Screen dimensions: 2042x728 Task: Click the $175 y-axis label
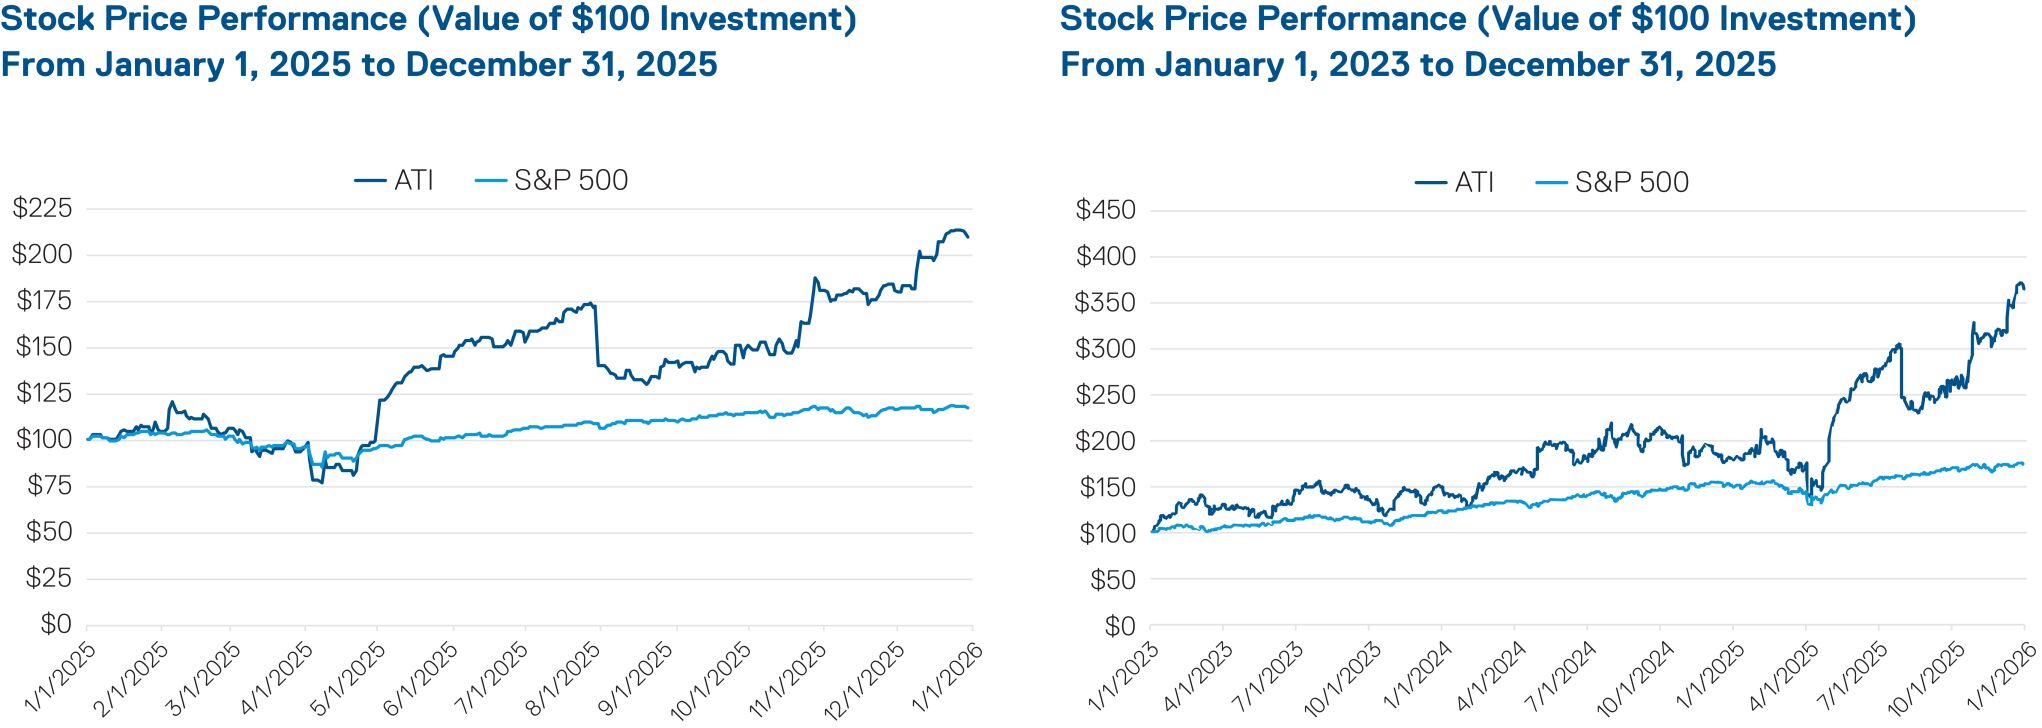point(43,301)
